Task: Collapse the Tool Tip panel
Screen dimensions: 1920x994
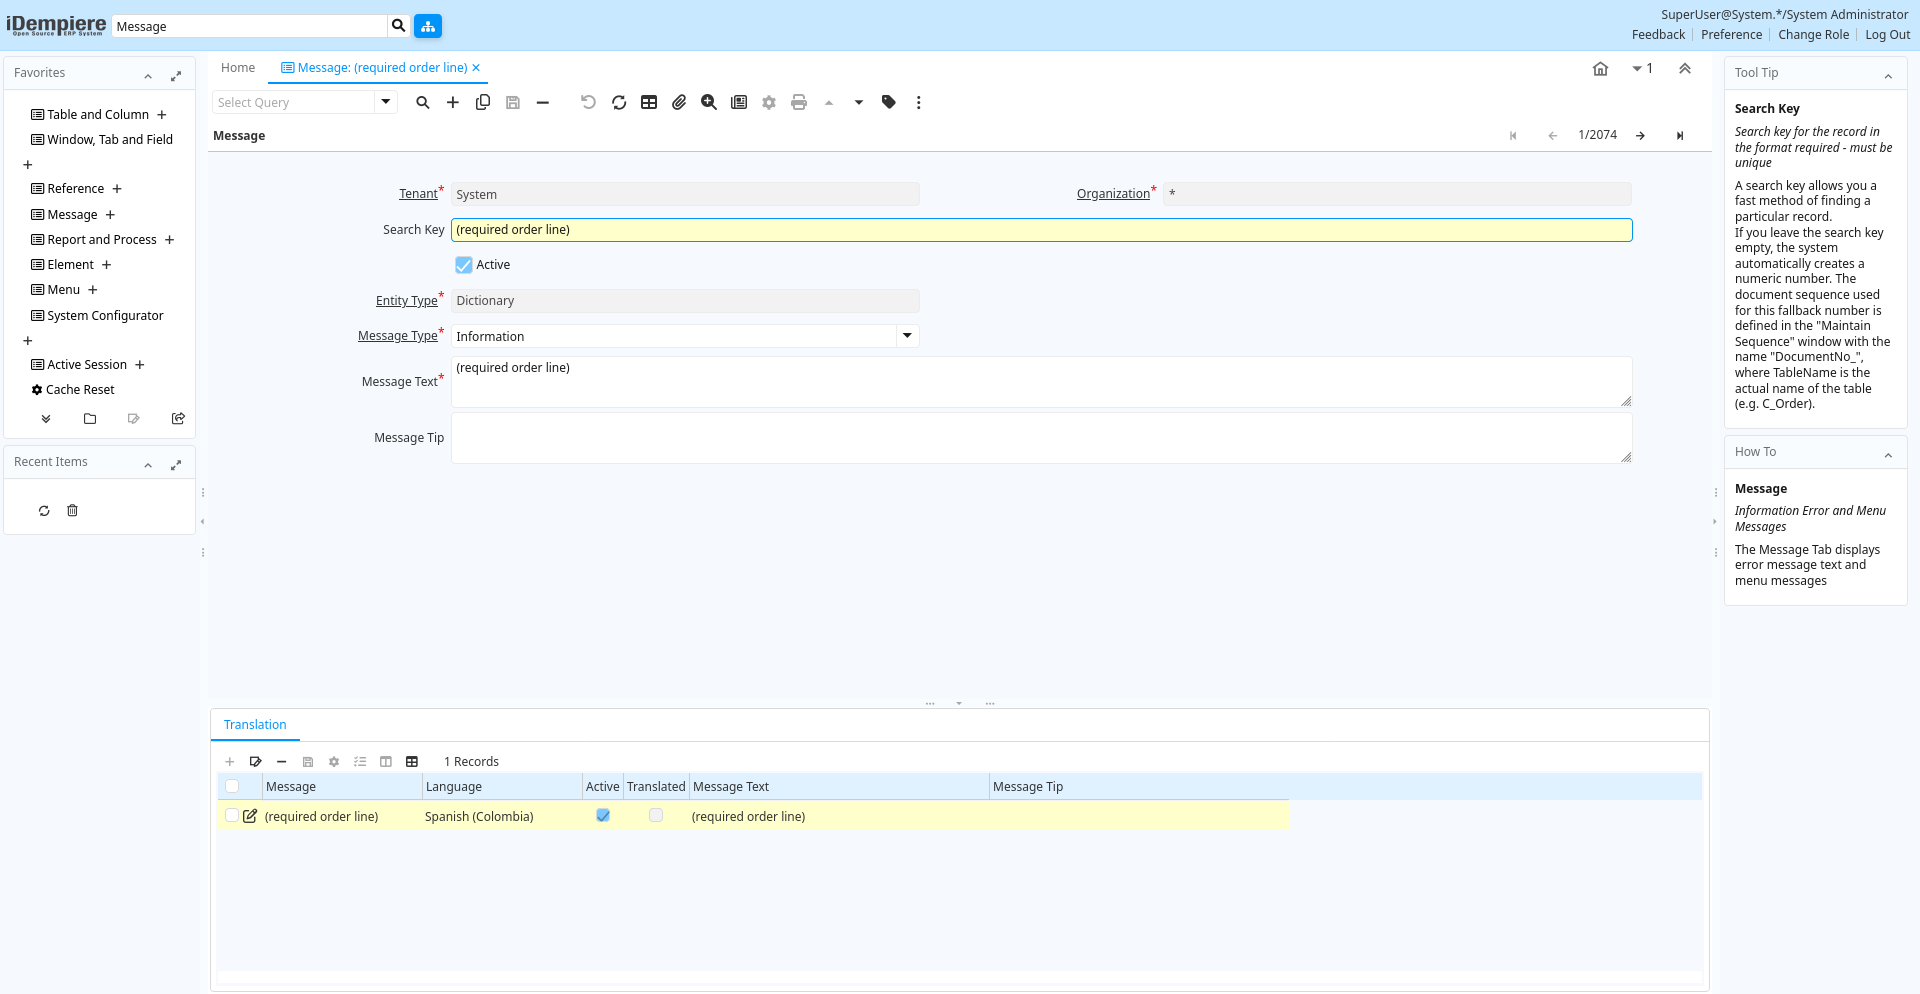Action: [1888, 75]
